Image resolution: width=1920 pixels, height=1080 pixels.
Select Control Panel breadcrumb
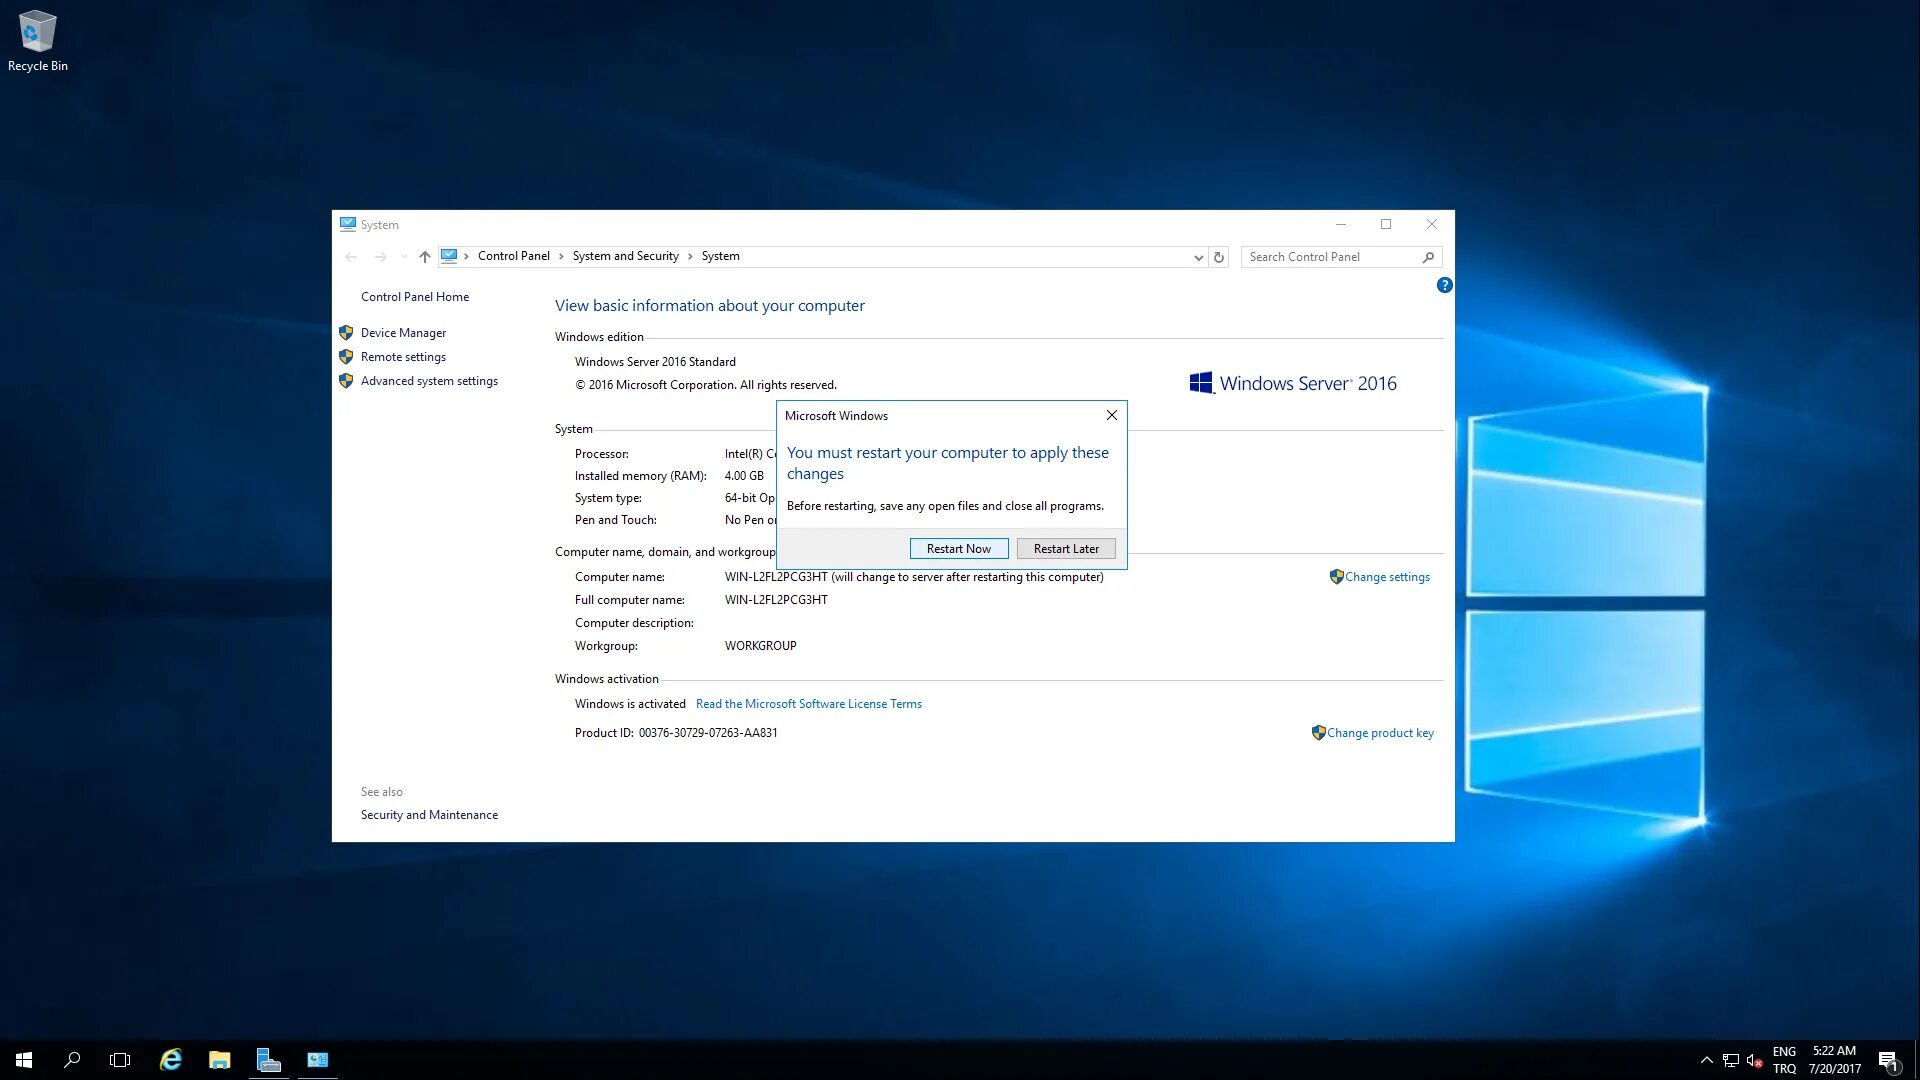click(513, 256)
